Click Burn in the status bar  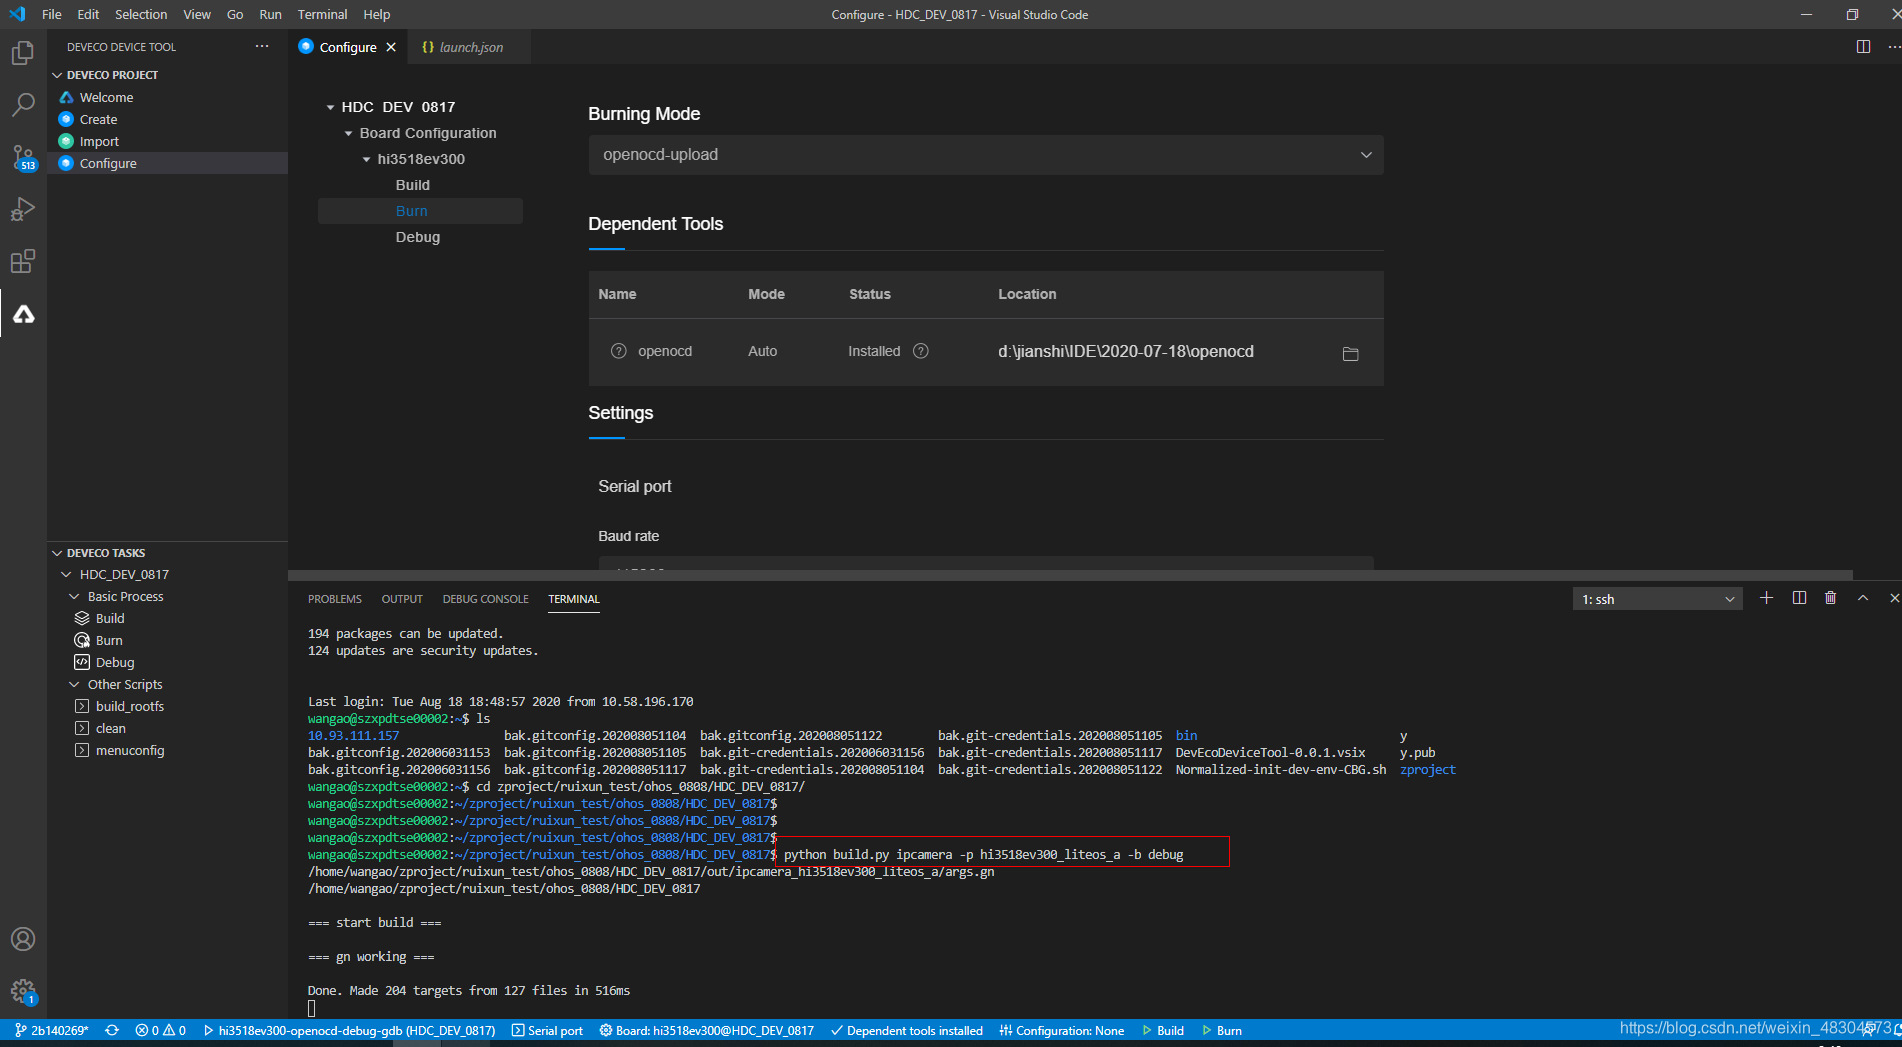click(1222, 1030)
